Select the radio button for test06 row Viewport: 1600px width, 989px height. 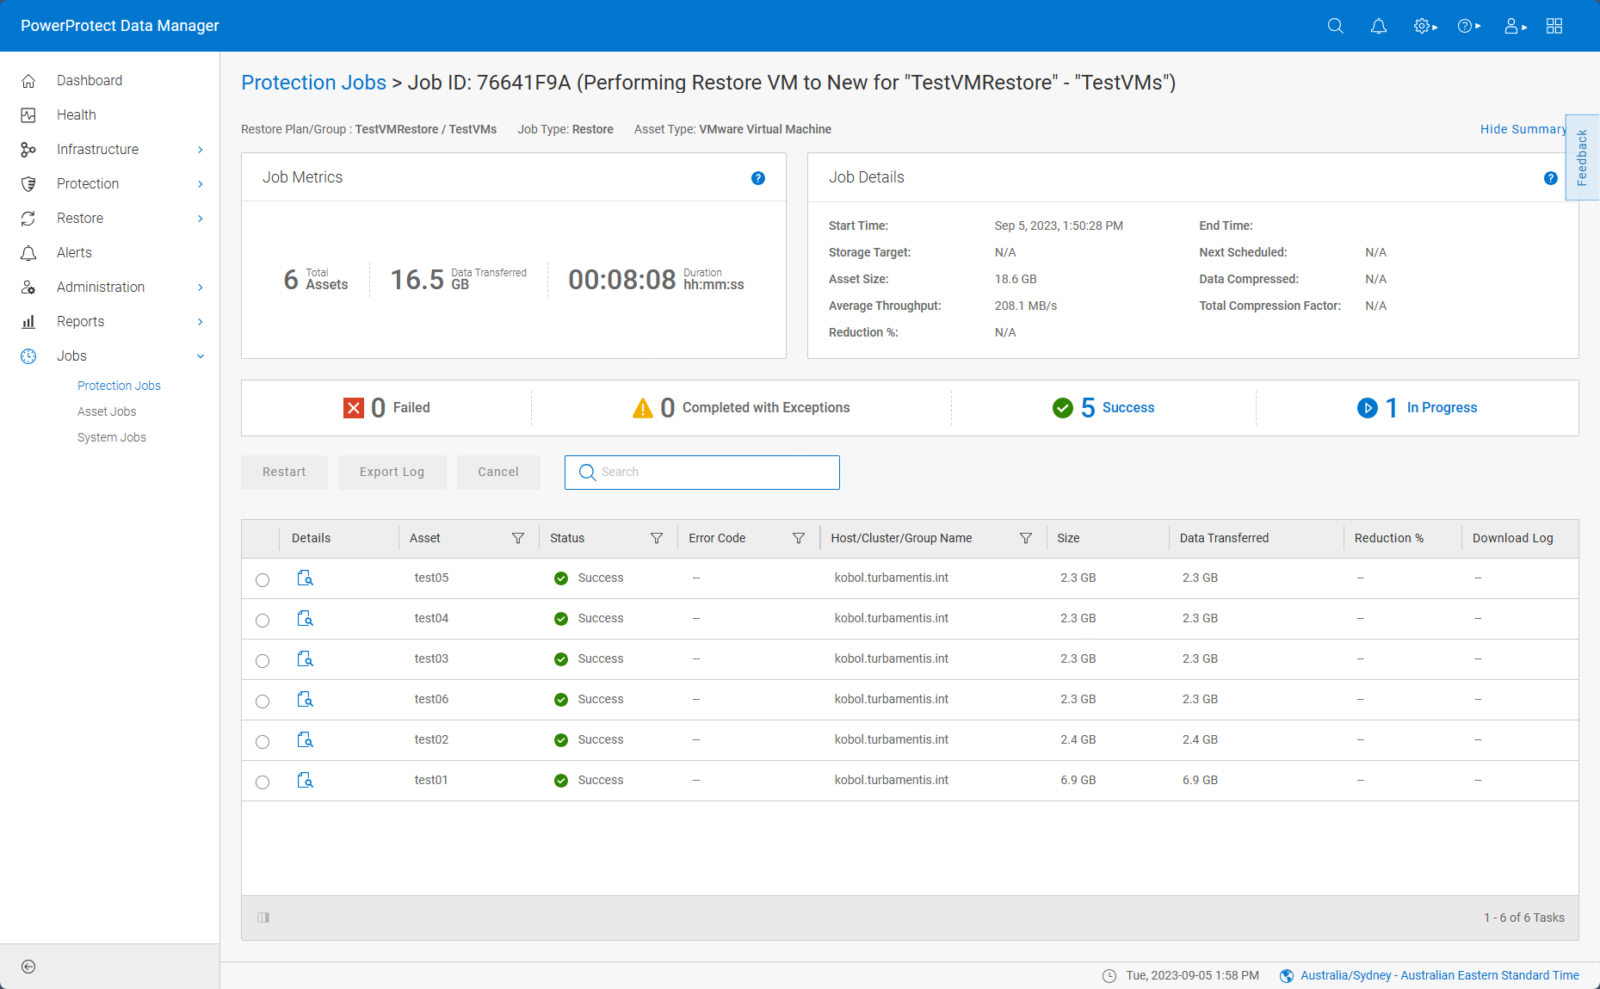click(x=262, y=700)
